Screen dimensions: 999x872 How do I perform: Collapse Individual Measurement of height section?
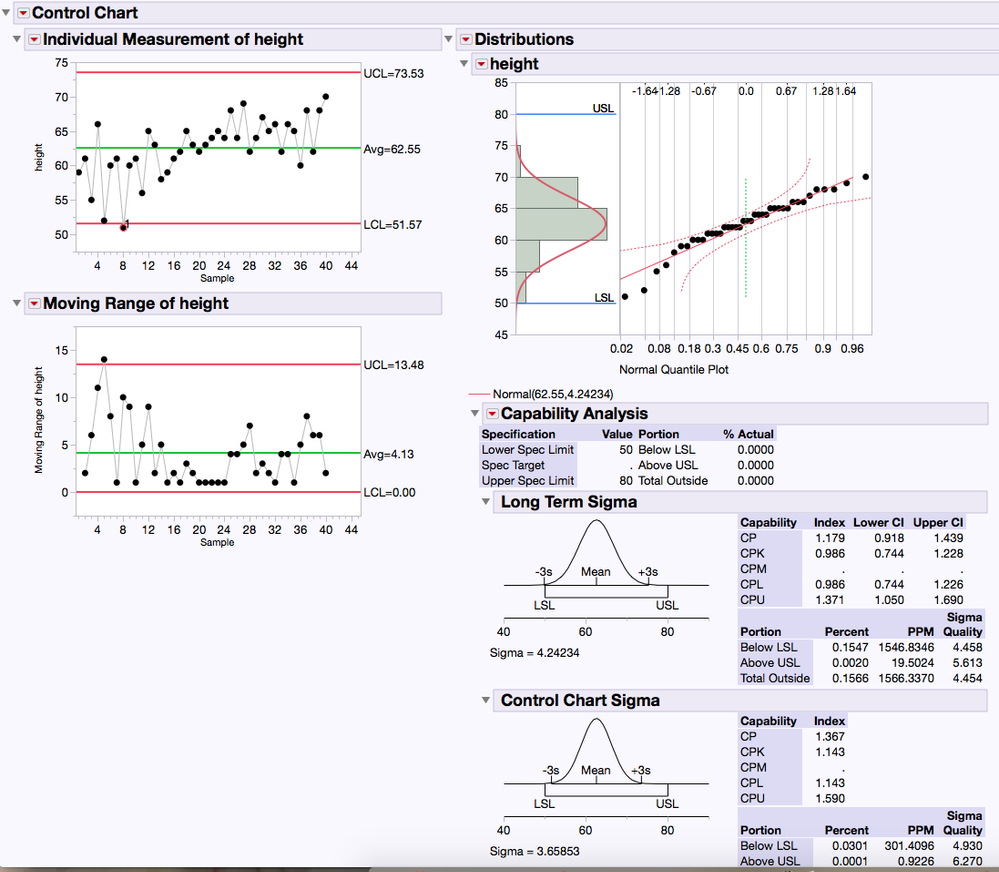tap(17, 39)
